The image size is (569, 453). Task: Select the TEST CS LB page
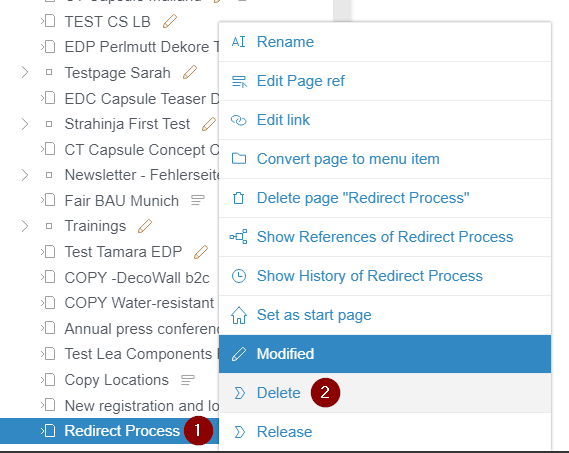point(107,22)
